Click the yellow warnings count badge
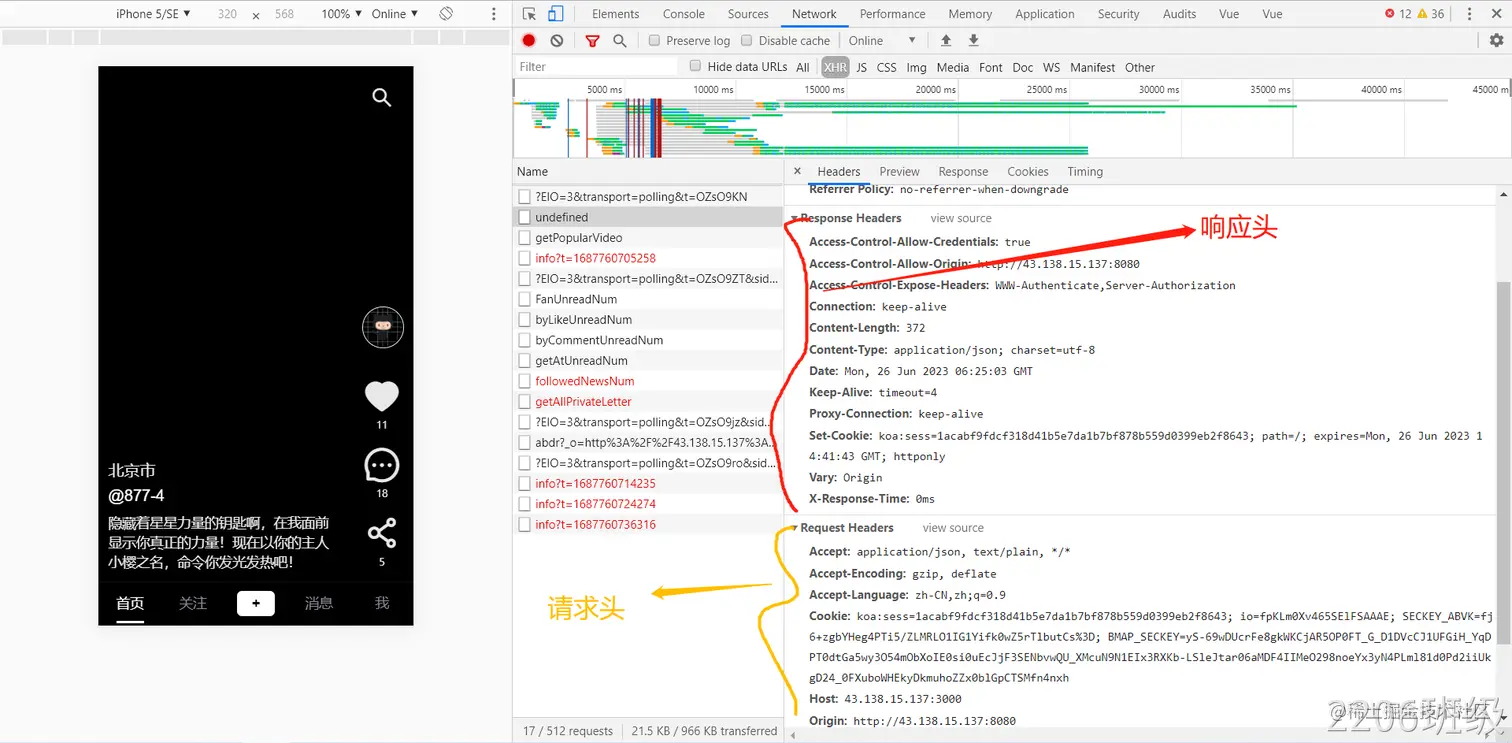Viewport: 1512px width, 743px height. (x=1431, y=14)
